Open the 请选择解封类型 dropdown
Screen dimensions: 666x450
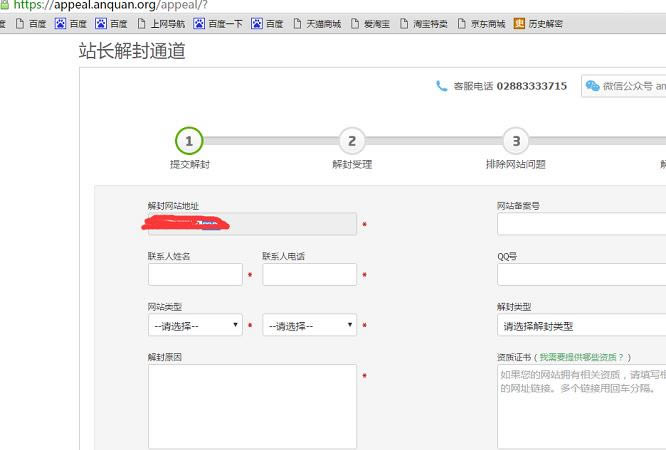coord(581,325)
